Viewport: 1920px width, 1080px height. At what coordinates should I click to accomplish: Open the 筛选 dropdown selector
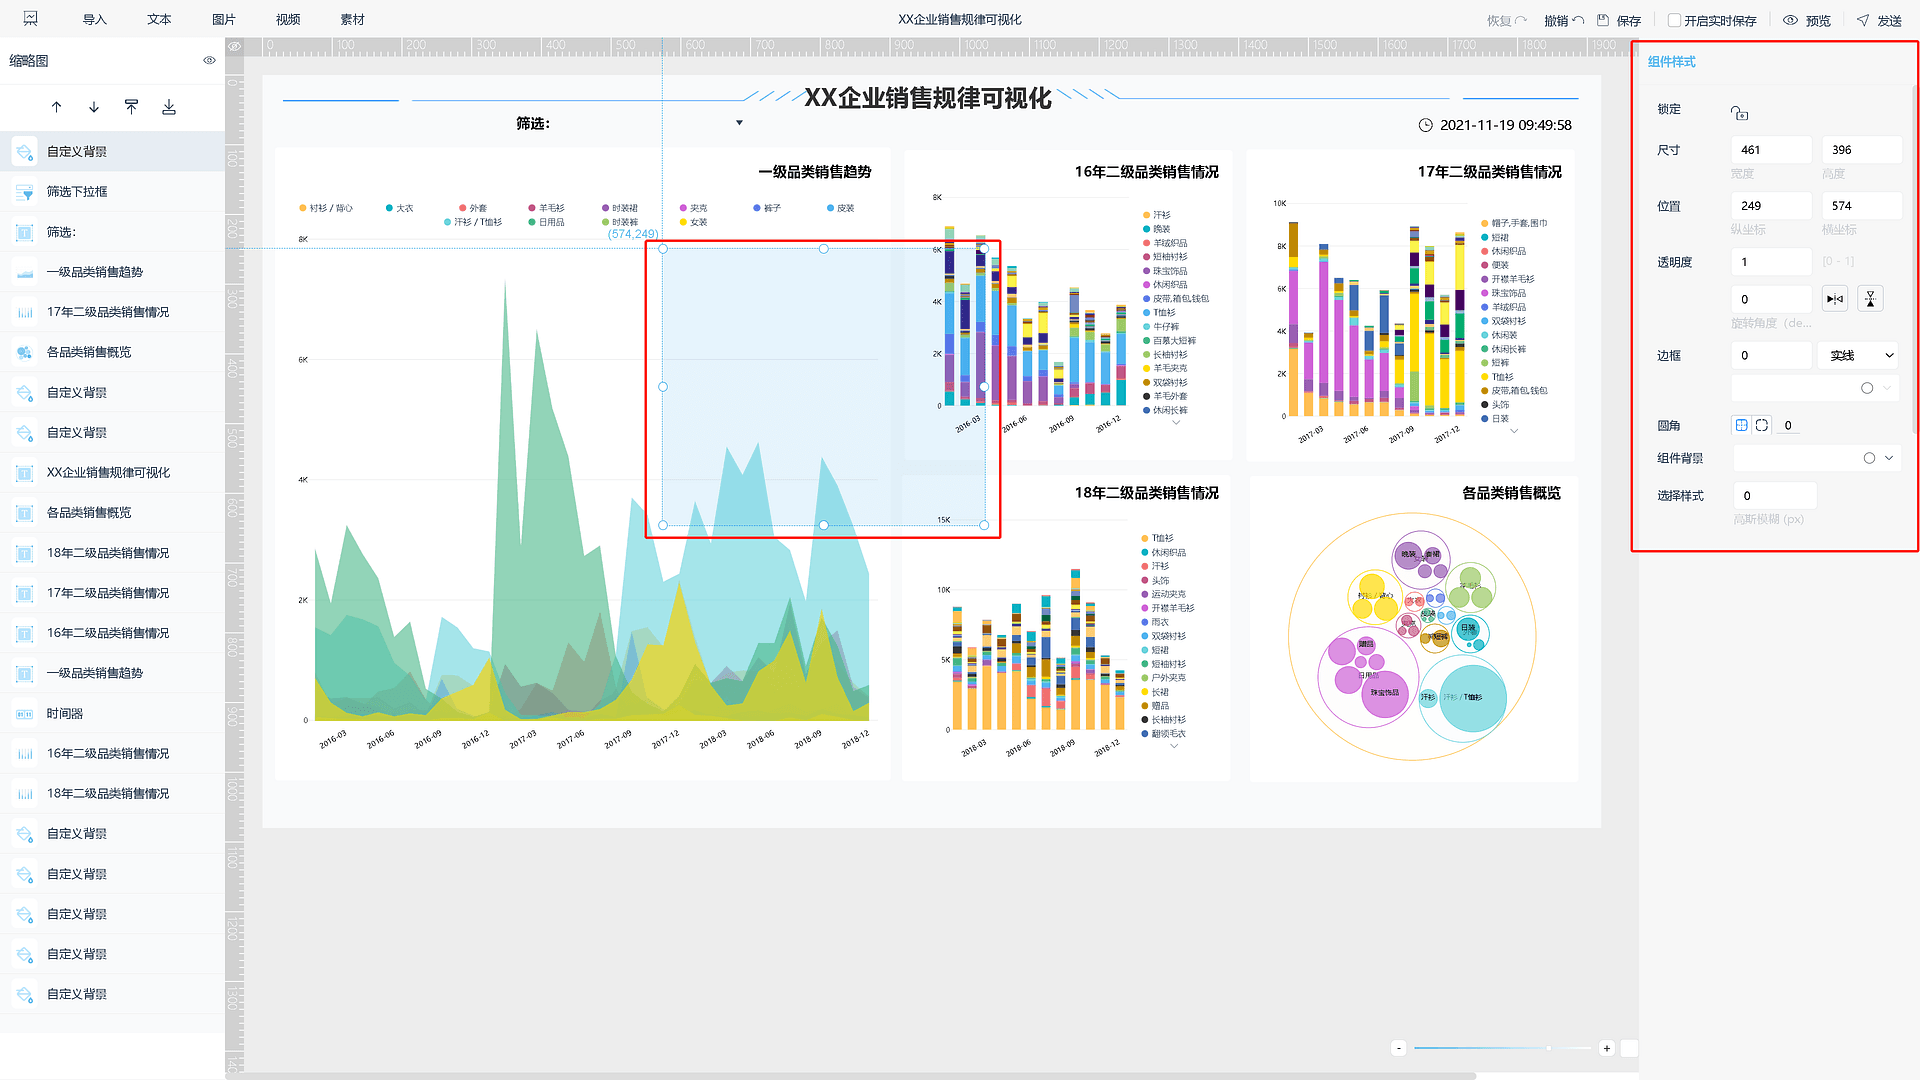click(737, 124)
